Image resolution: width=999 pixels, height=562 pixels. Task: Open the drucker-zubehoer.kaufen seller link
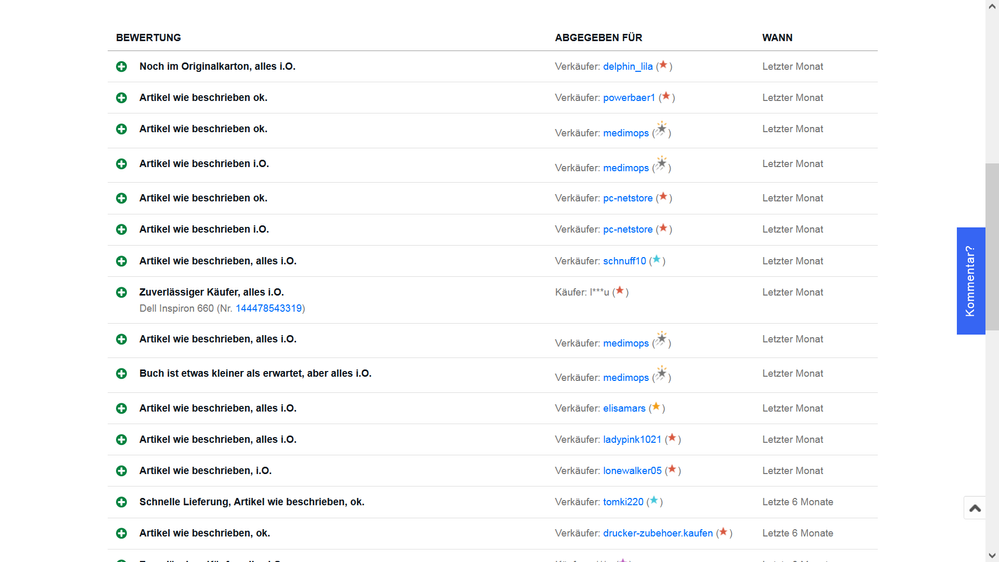pyautogui.click(x=657, y=534)
